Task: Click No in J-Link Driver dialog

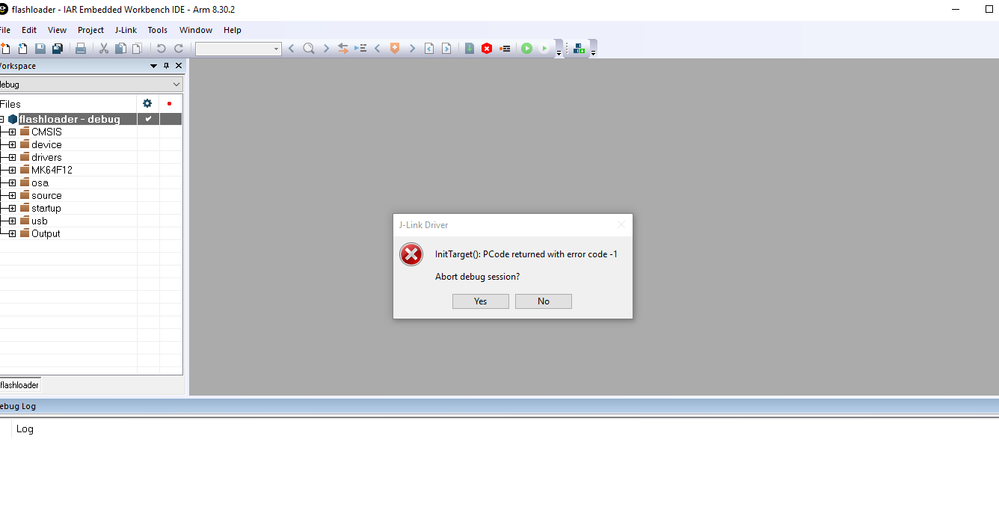Action: 543,301
